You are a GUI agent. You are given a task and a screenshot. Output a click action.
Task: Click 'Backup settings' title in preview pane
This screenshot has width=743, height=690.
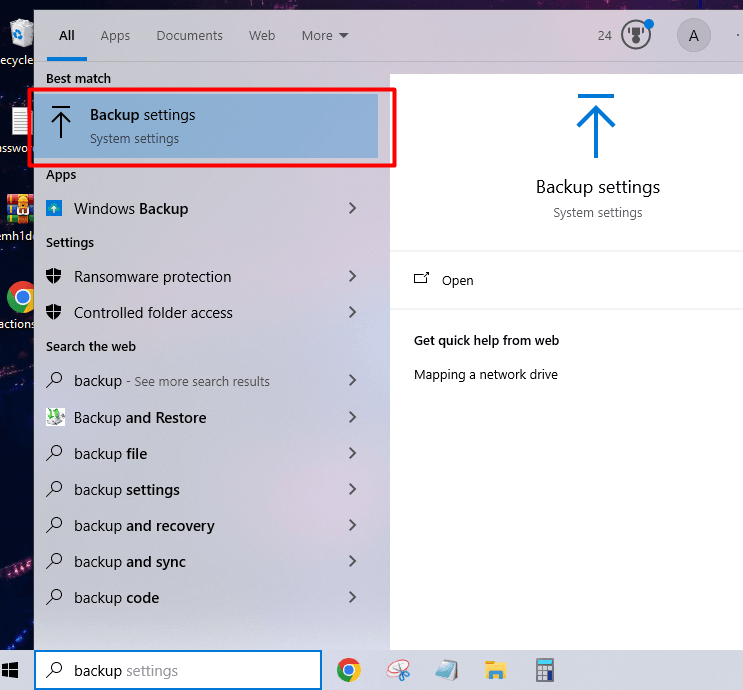tap(598, 187)
